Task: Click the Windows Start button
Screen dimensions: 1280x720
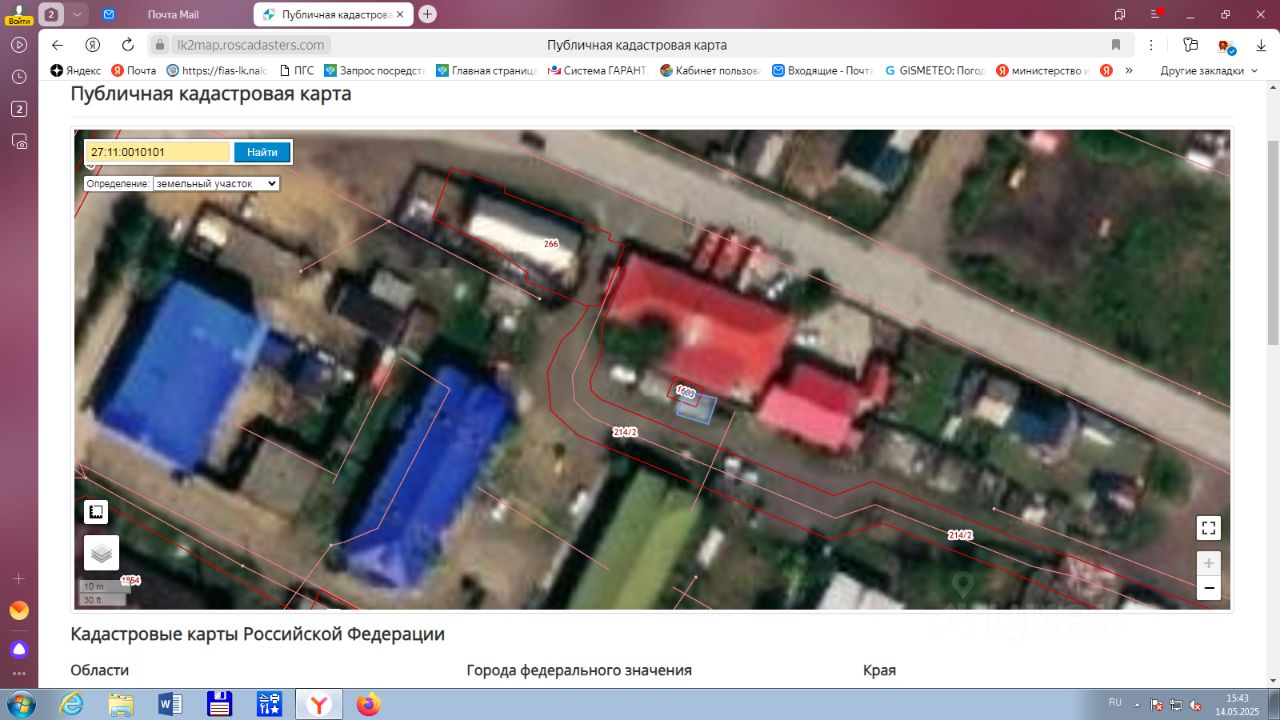Action: coord(20,704)
